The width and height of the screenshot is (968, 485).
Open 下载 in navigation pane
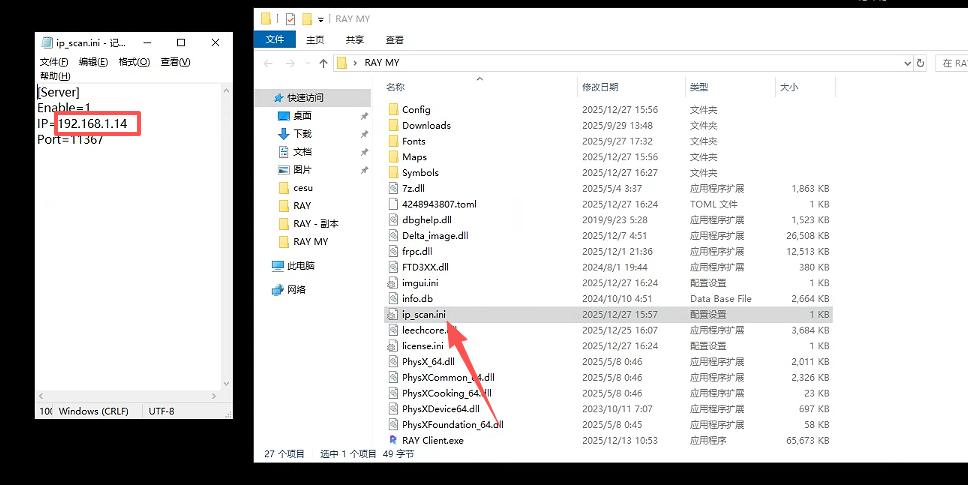(302, 133)
